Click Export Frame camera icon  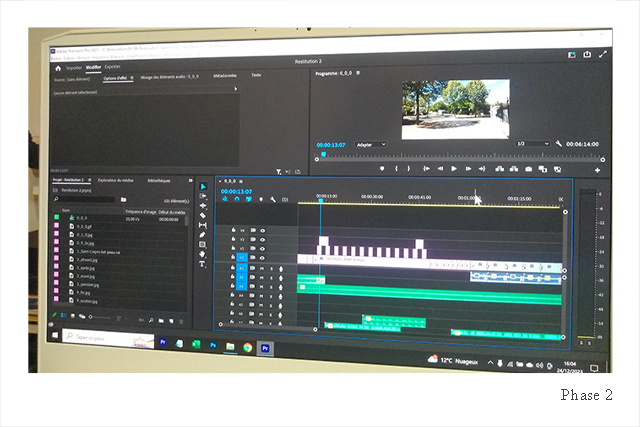pos(529,169)
